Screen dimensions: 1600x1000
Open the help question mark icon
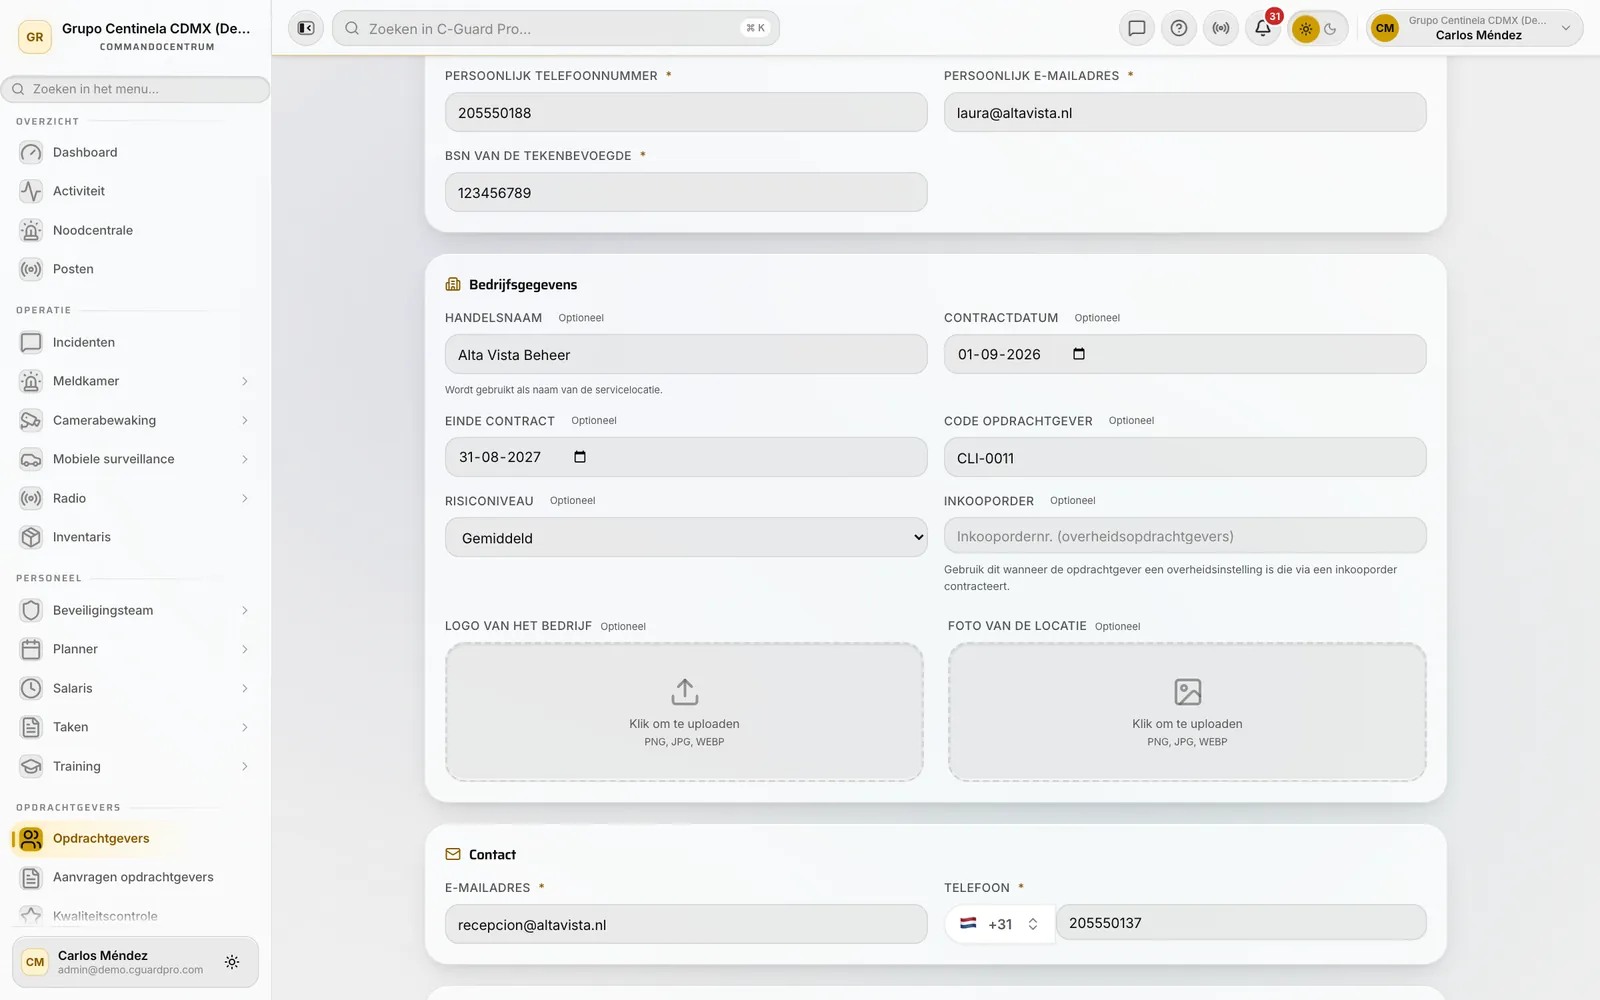1179,28
